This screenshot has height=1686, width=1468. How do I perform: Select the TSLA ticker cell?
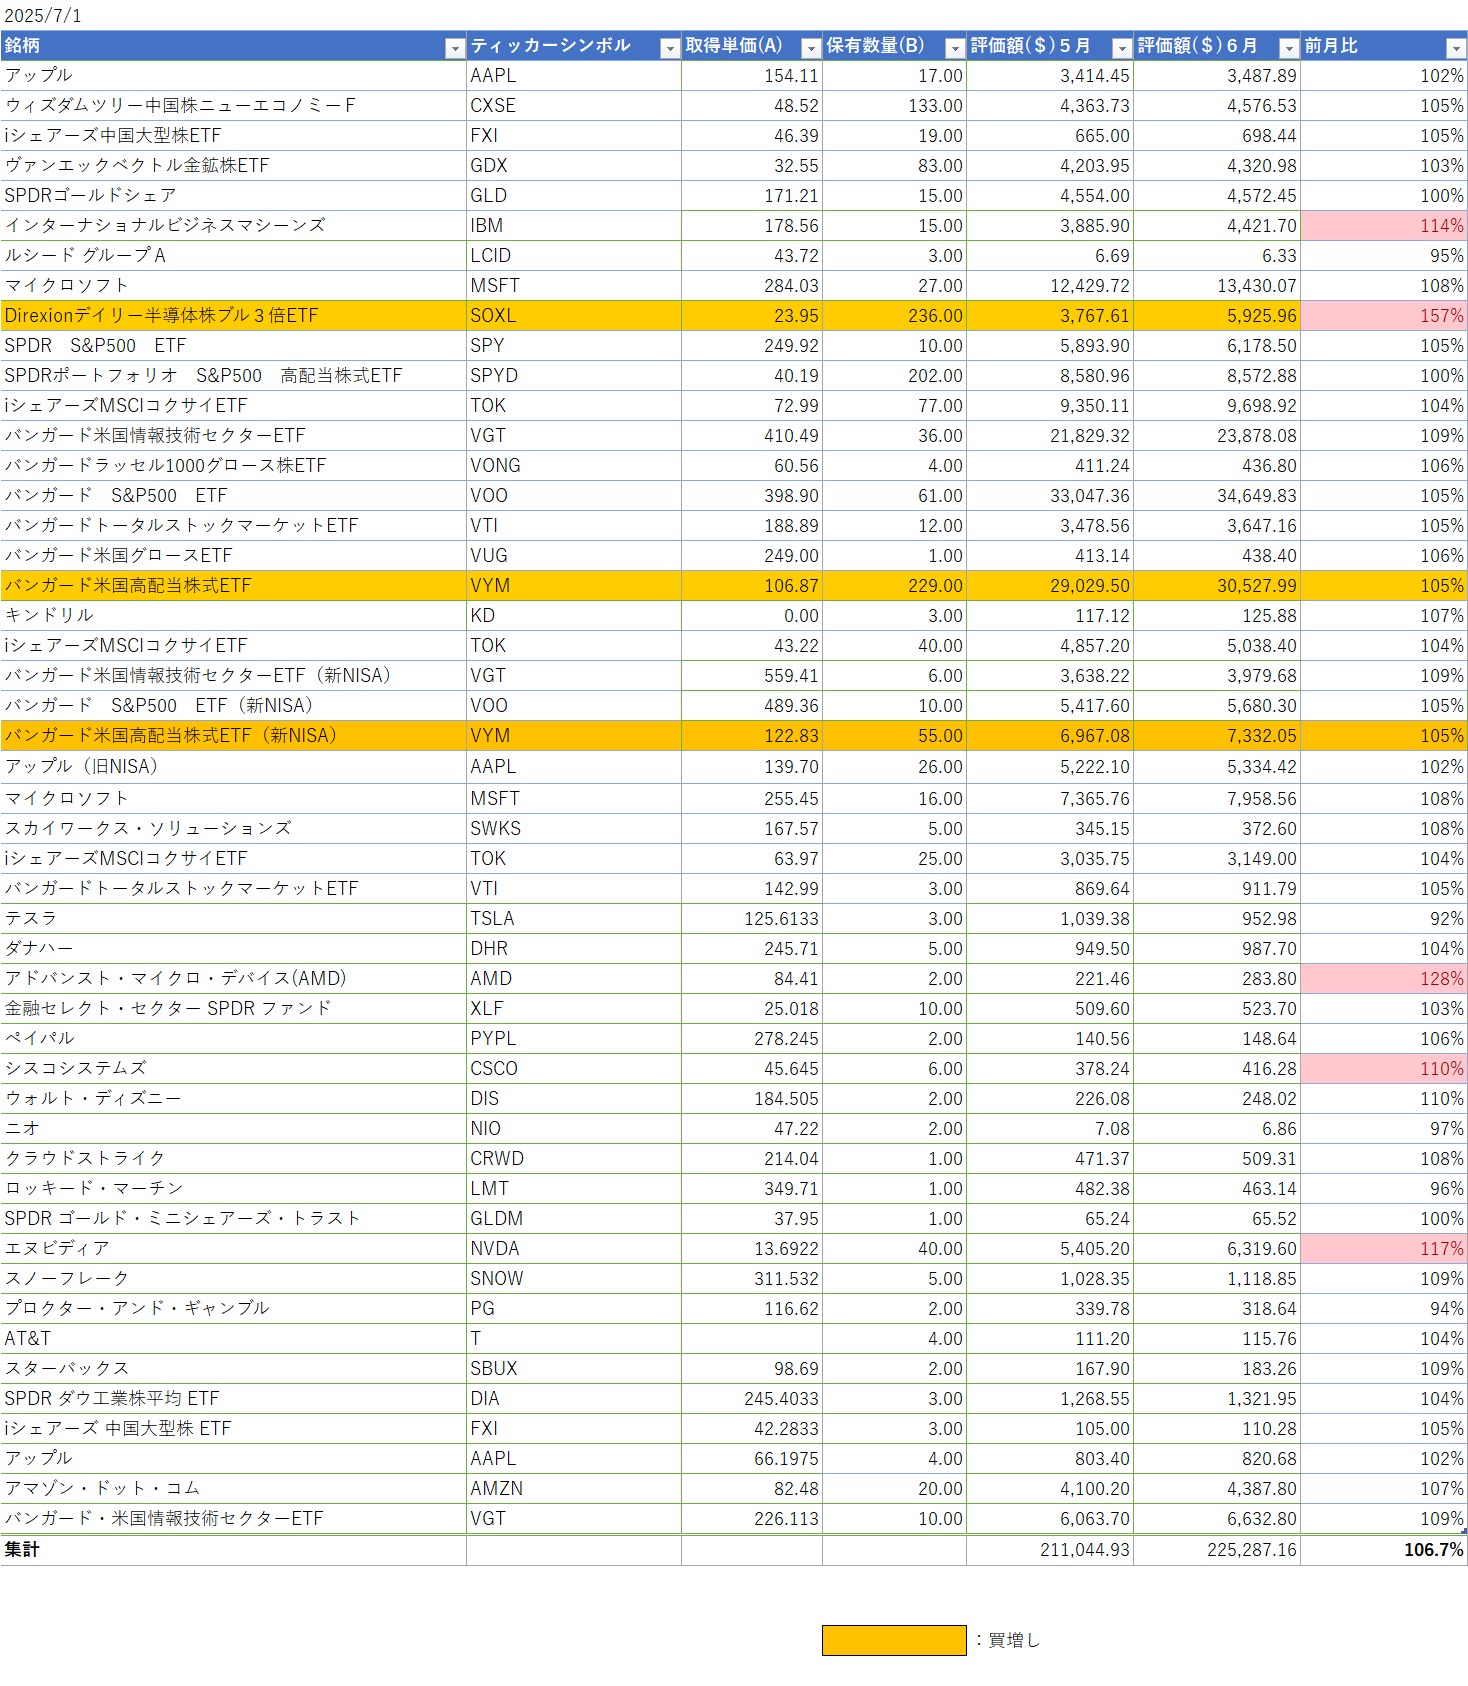point(574,919)
